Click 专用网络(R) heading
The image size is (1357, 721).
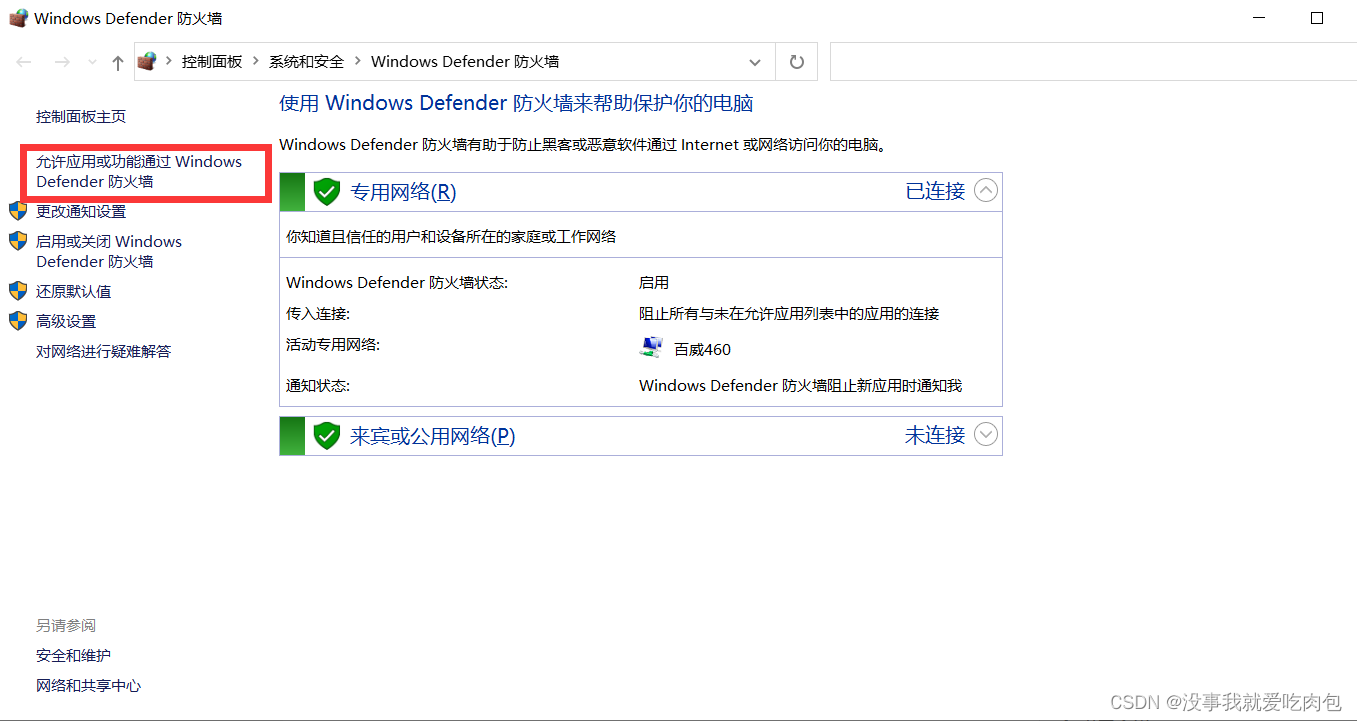pos(403,192)
